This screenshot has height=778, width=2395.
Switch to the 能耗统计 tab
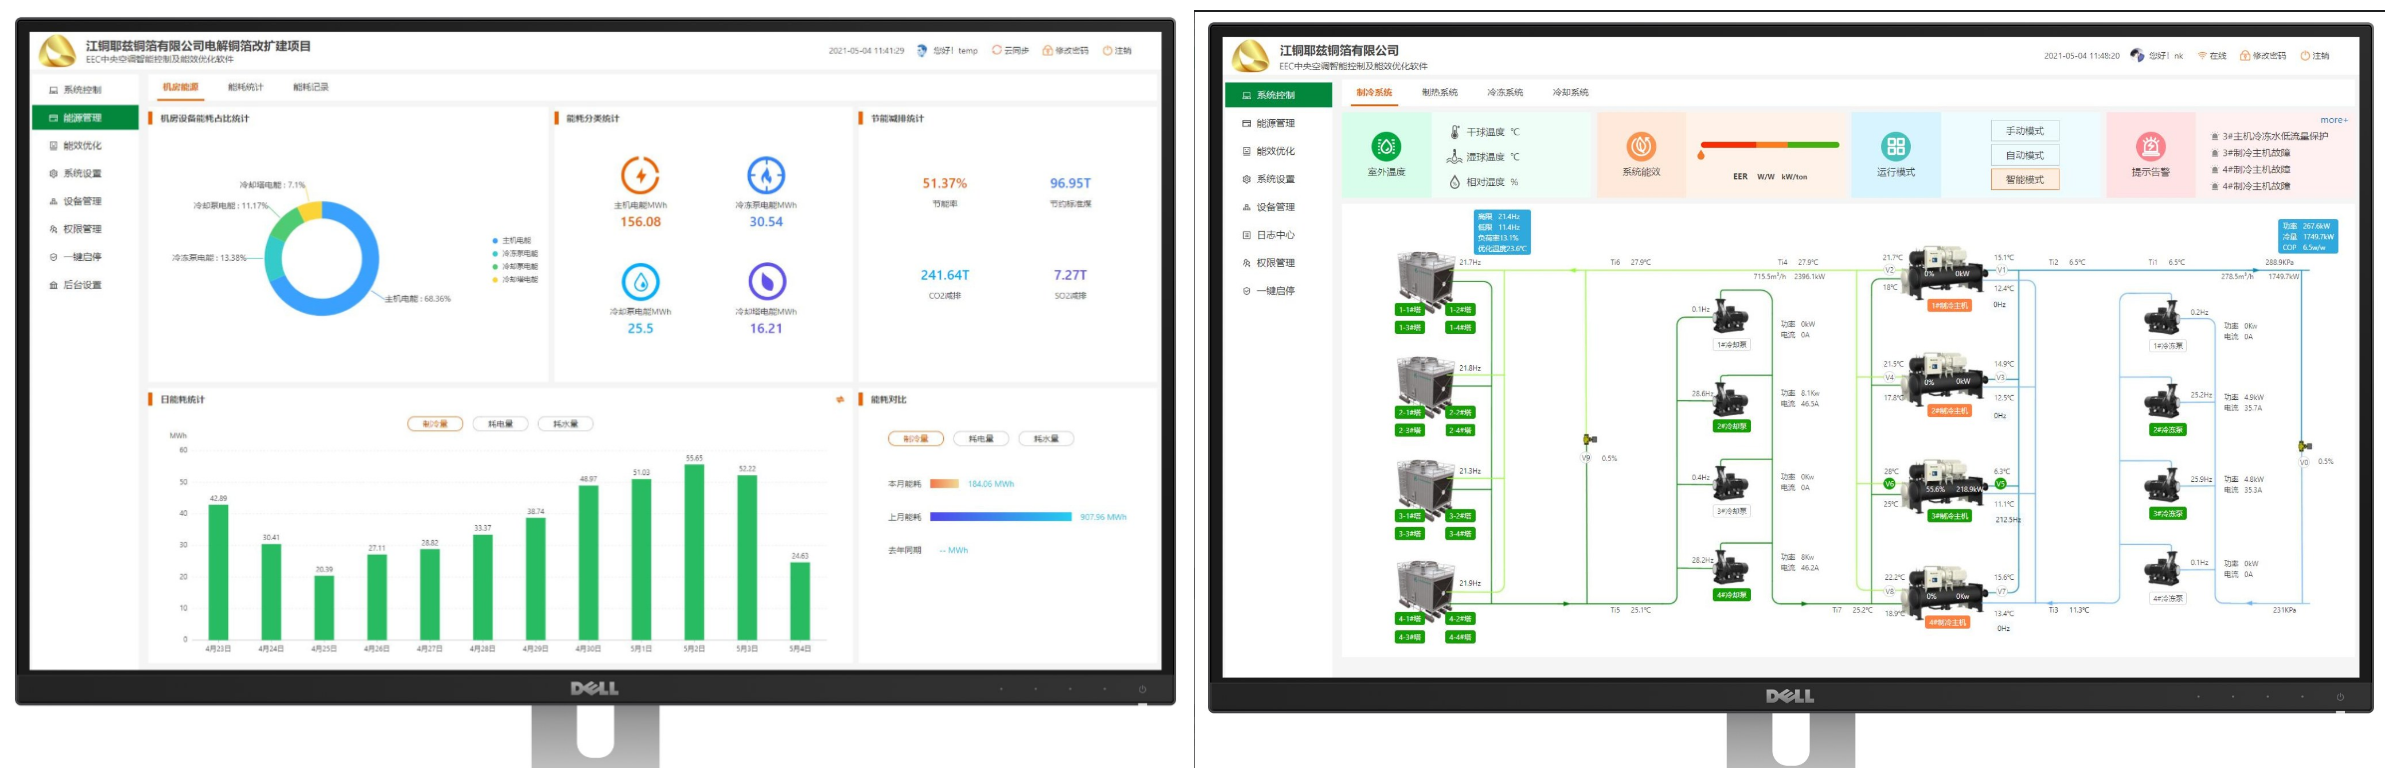[x=246, y=87]
